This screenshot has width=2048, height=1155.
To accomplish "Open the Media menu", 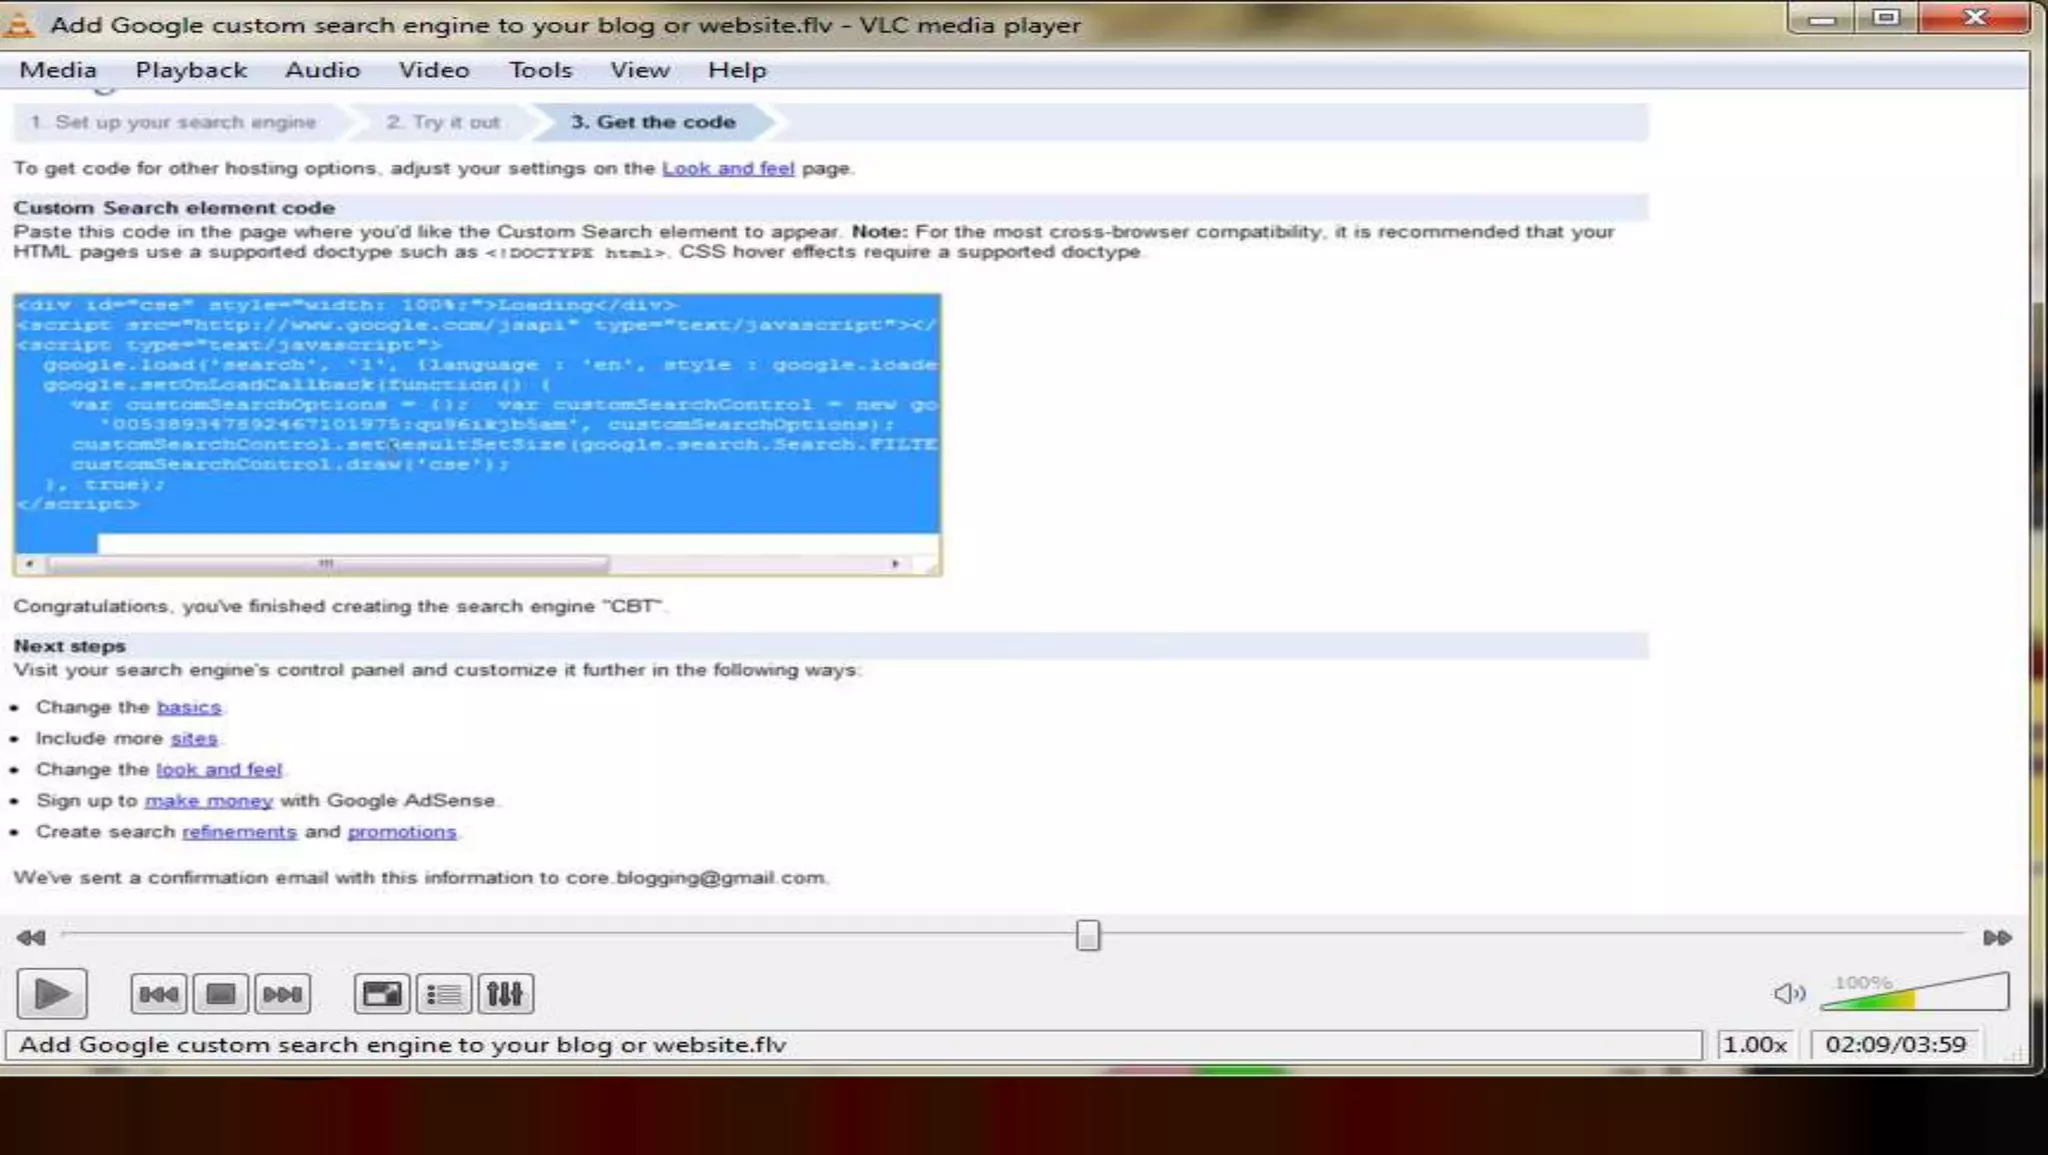I will (58, 70).
